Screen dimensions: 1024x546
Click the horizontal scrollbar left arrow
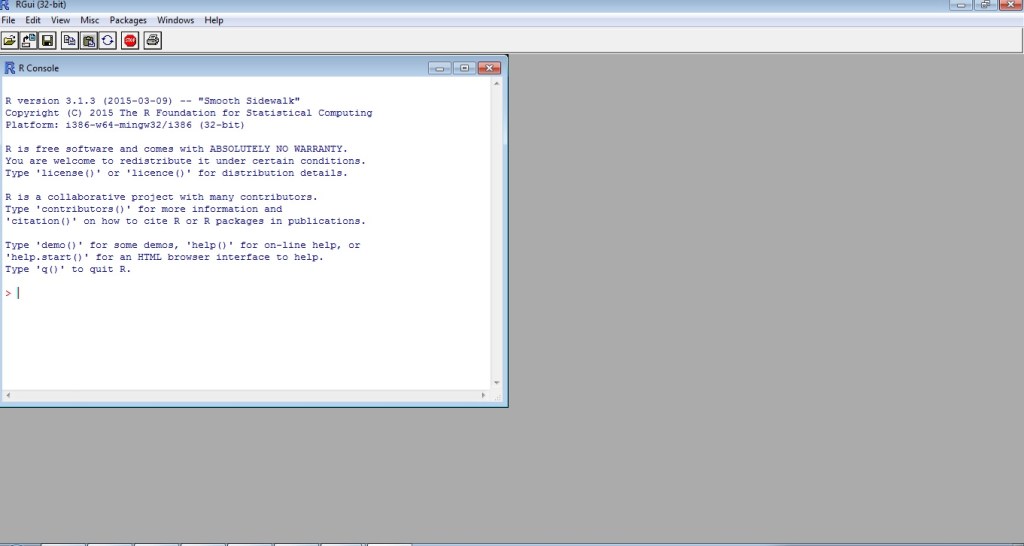point(6,396)
